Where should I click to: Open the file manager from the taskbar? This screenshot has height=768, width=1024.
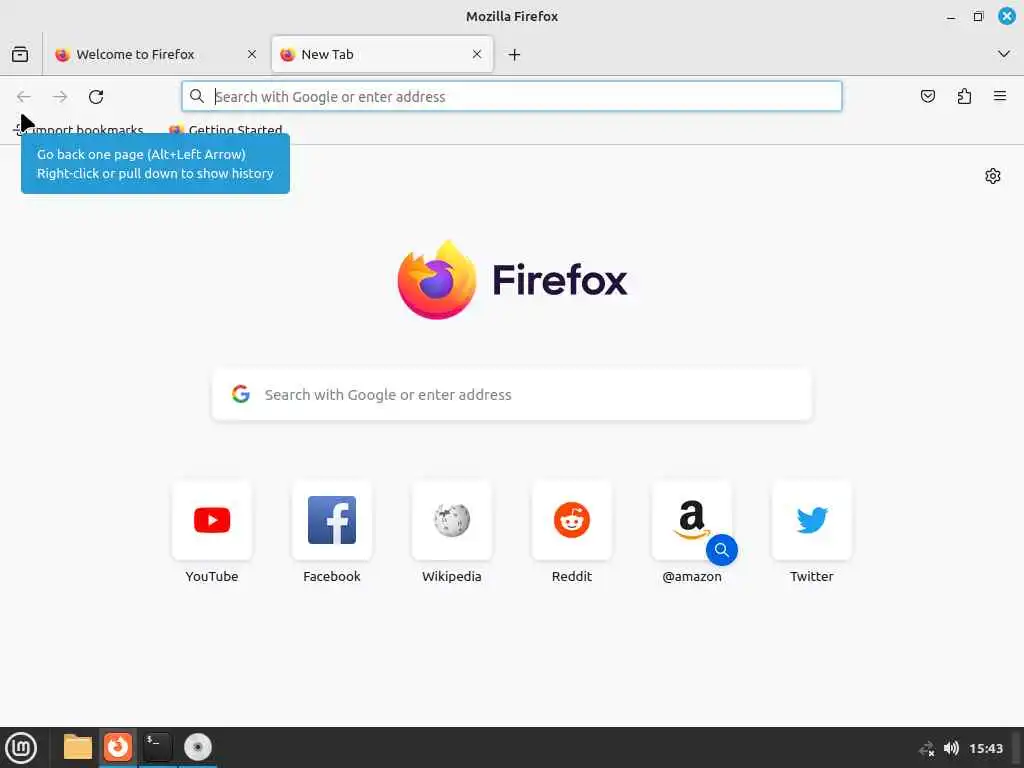78,747
